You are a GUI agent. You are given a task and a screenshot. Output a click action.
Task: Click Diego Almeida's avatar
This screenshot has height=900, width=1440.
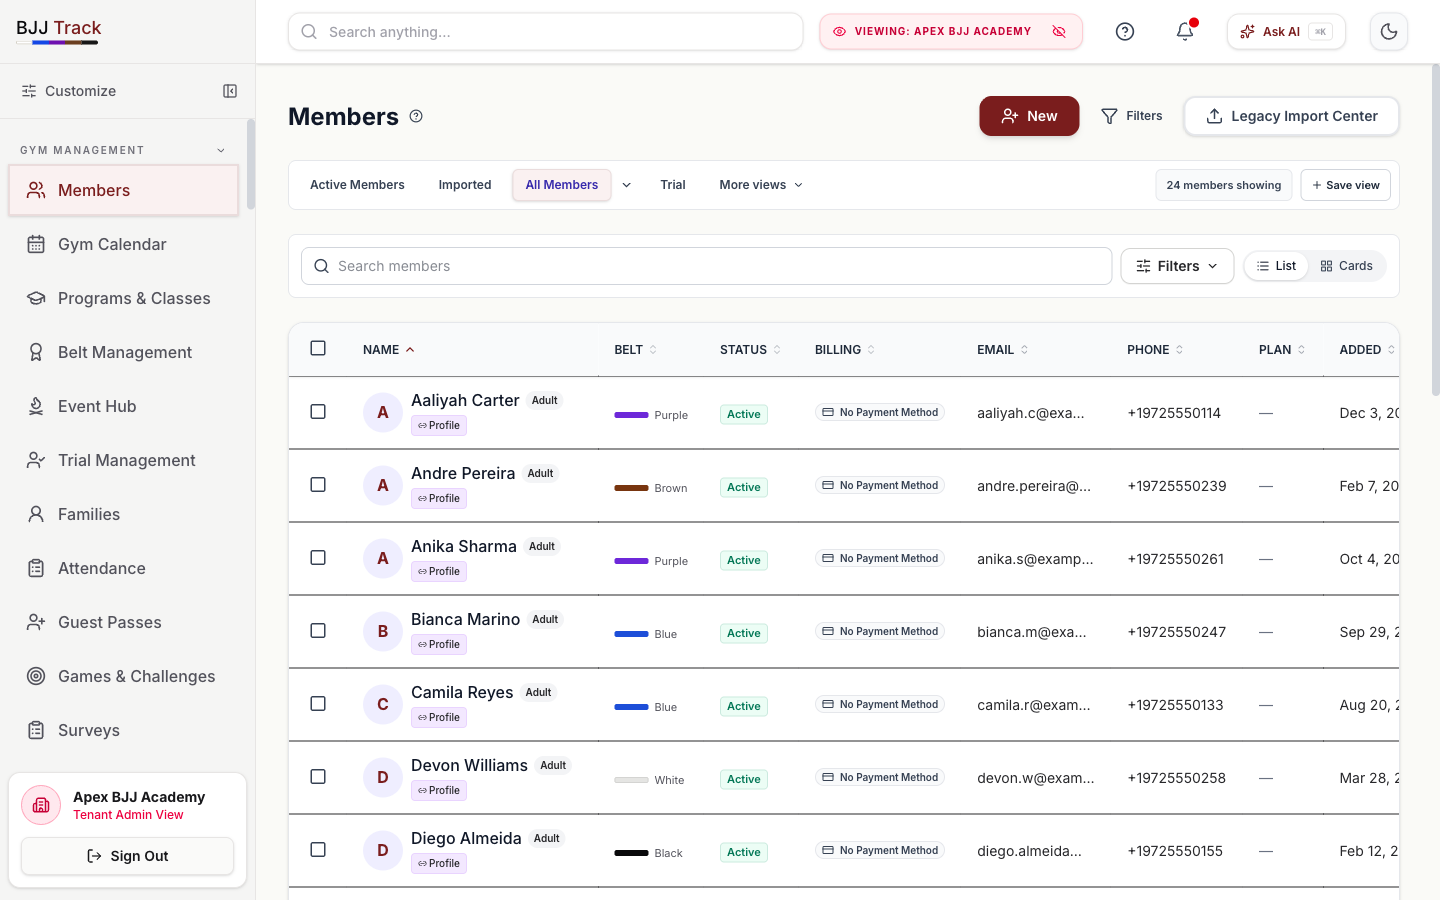pos(382,850)
